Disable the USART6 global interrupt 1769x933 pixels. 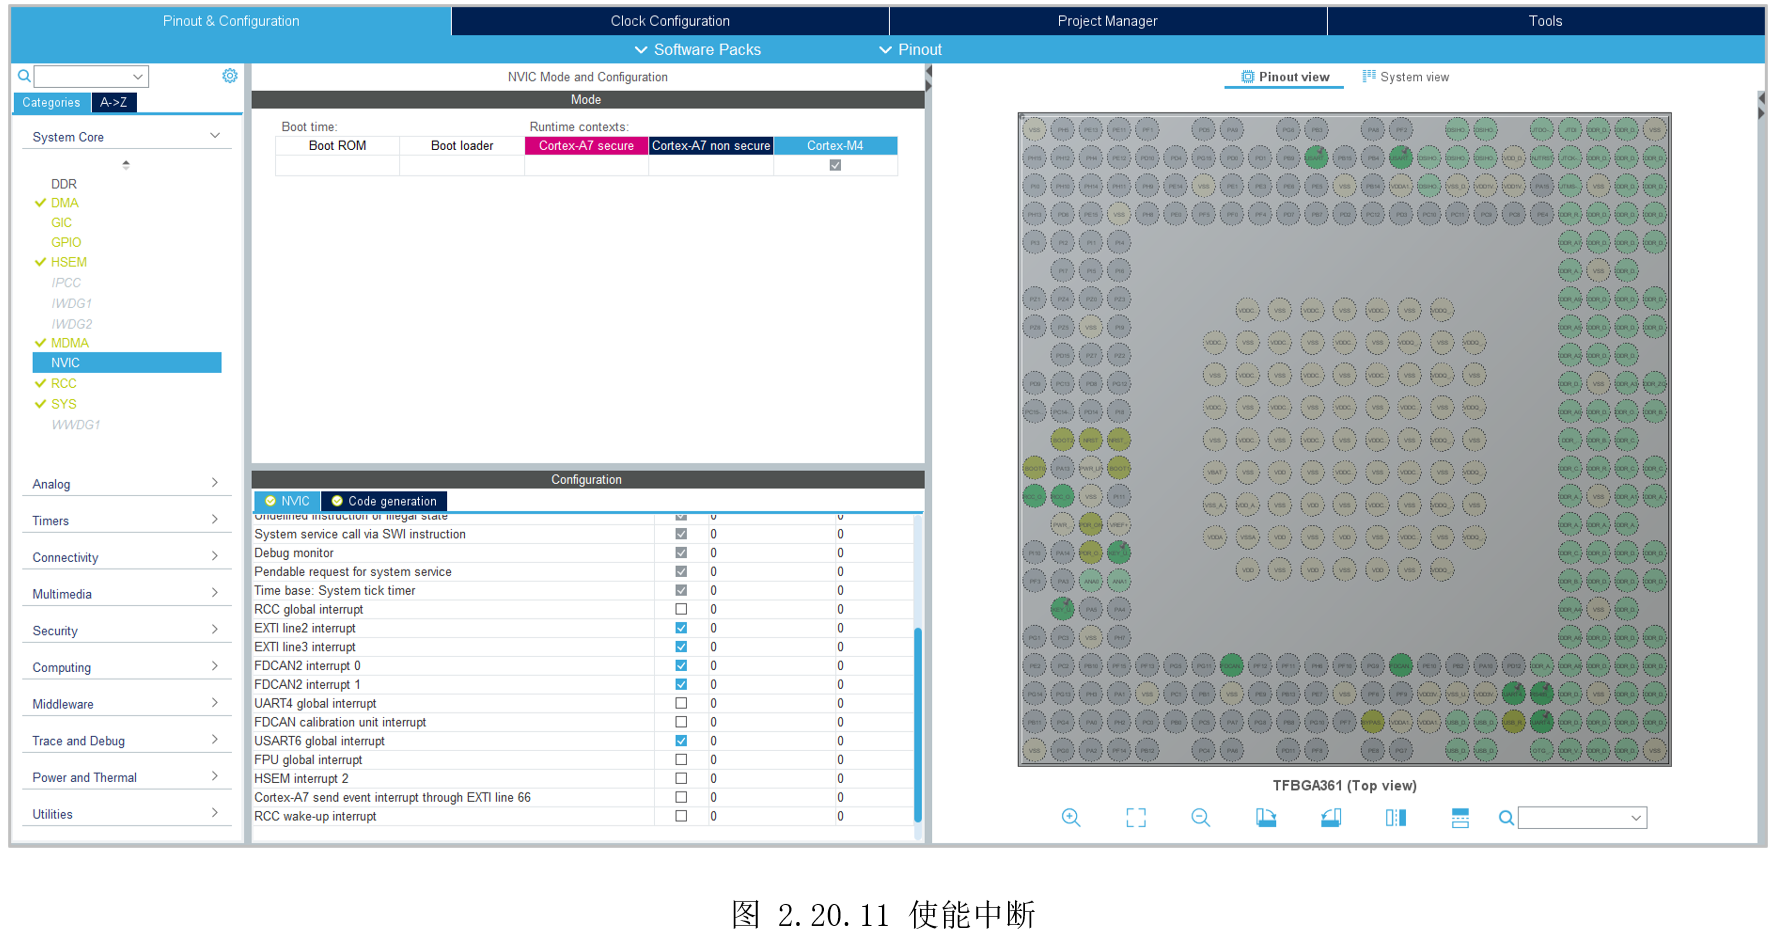tap(681, 741)
